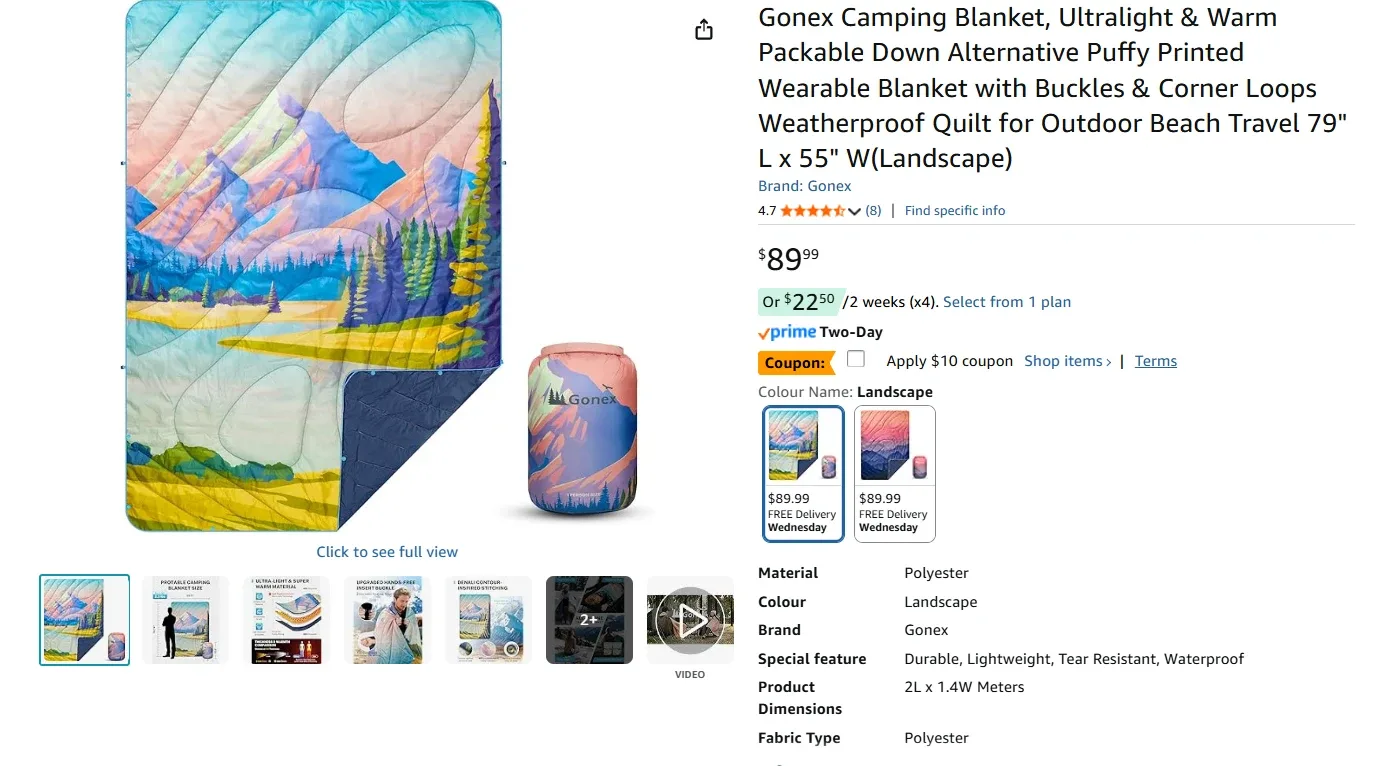Image resolution: width=1379 pixels, height=766 pixels.
Task: Open the Terms link
Action: (1155, 360)
